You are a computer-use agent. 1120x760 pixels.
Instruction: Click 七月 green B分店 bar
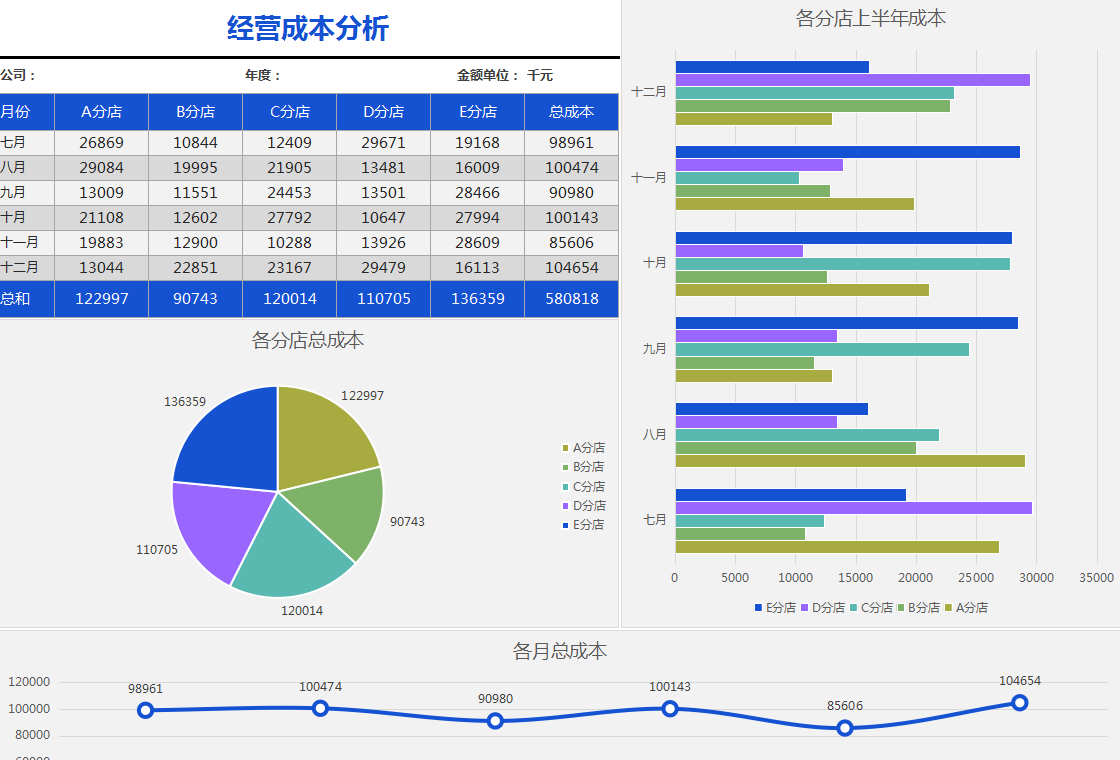tap(740, 534)
